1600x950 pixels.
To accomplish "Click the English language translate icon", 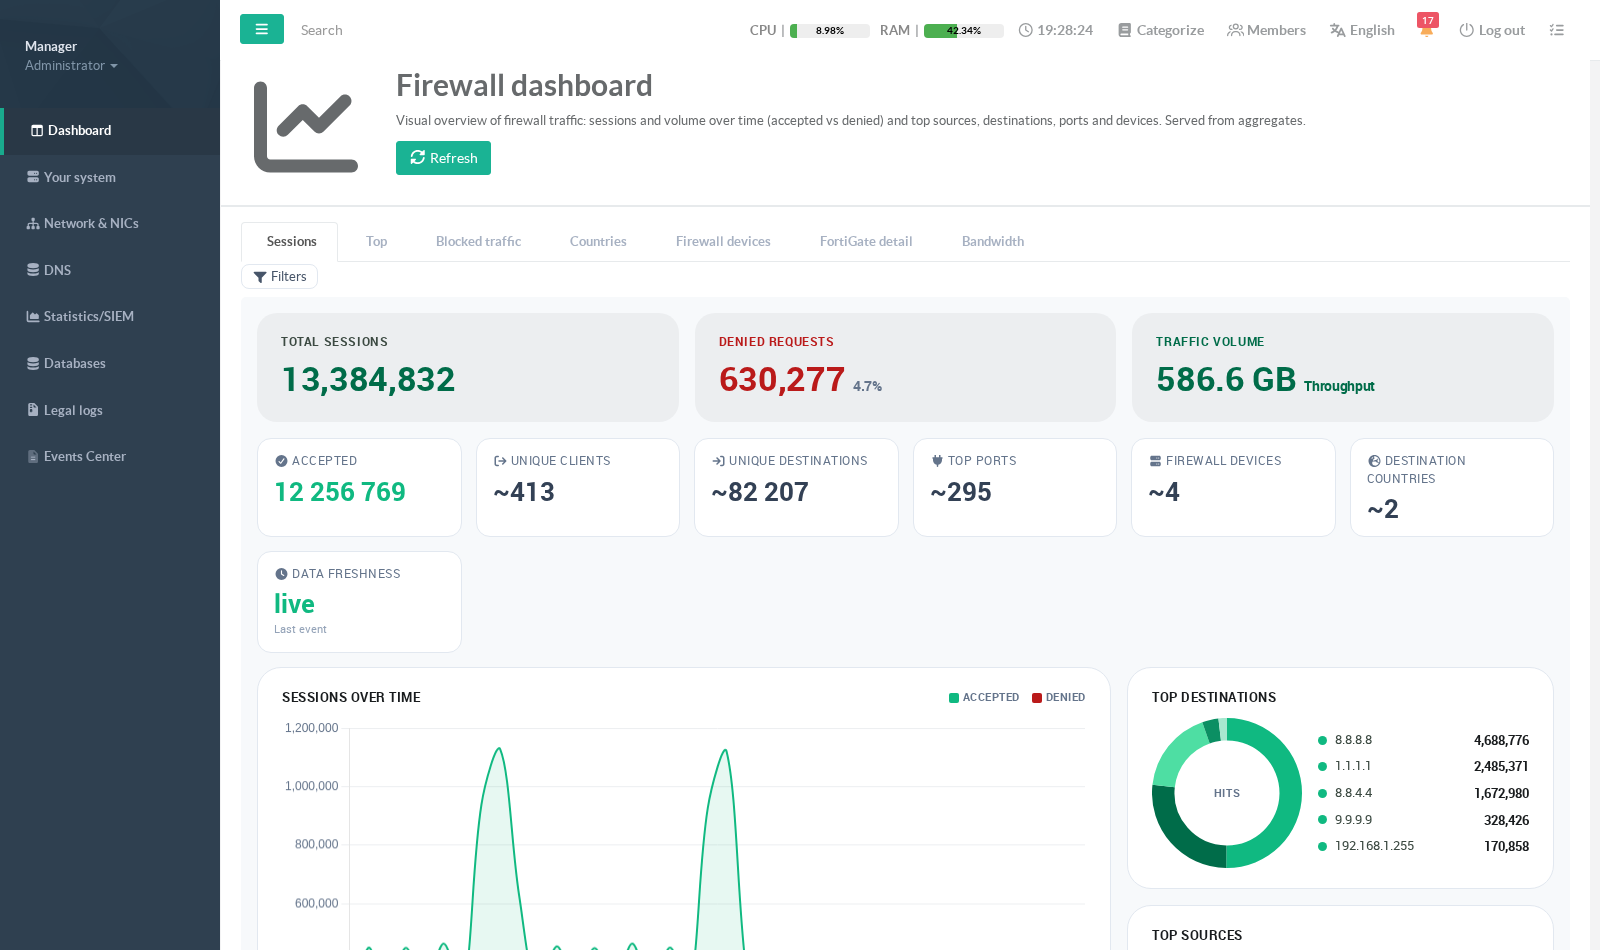I will click(1337, 30).
